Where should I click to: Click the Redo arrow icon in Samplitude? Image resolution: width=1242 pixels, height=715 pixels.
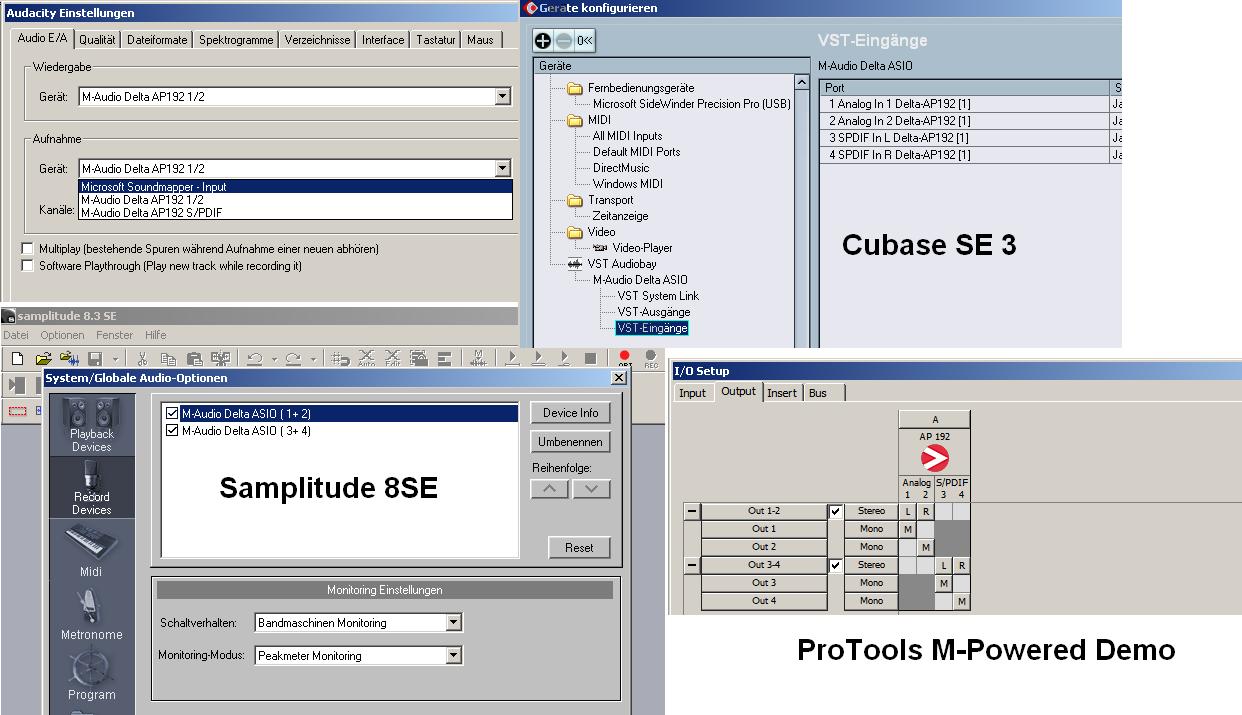293,359
